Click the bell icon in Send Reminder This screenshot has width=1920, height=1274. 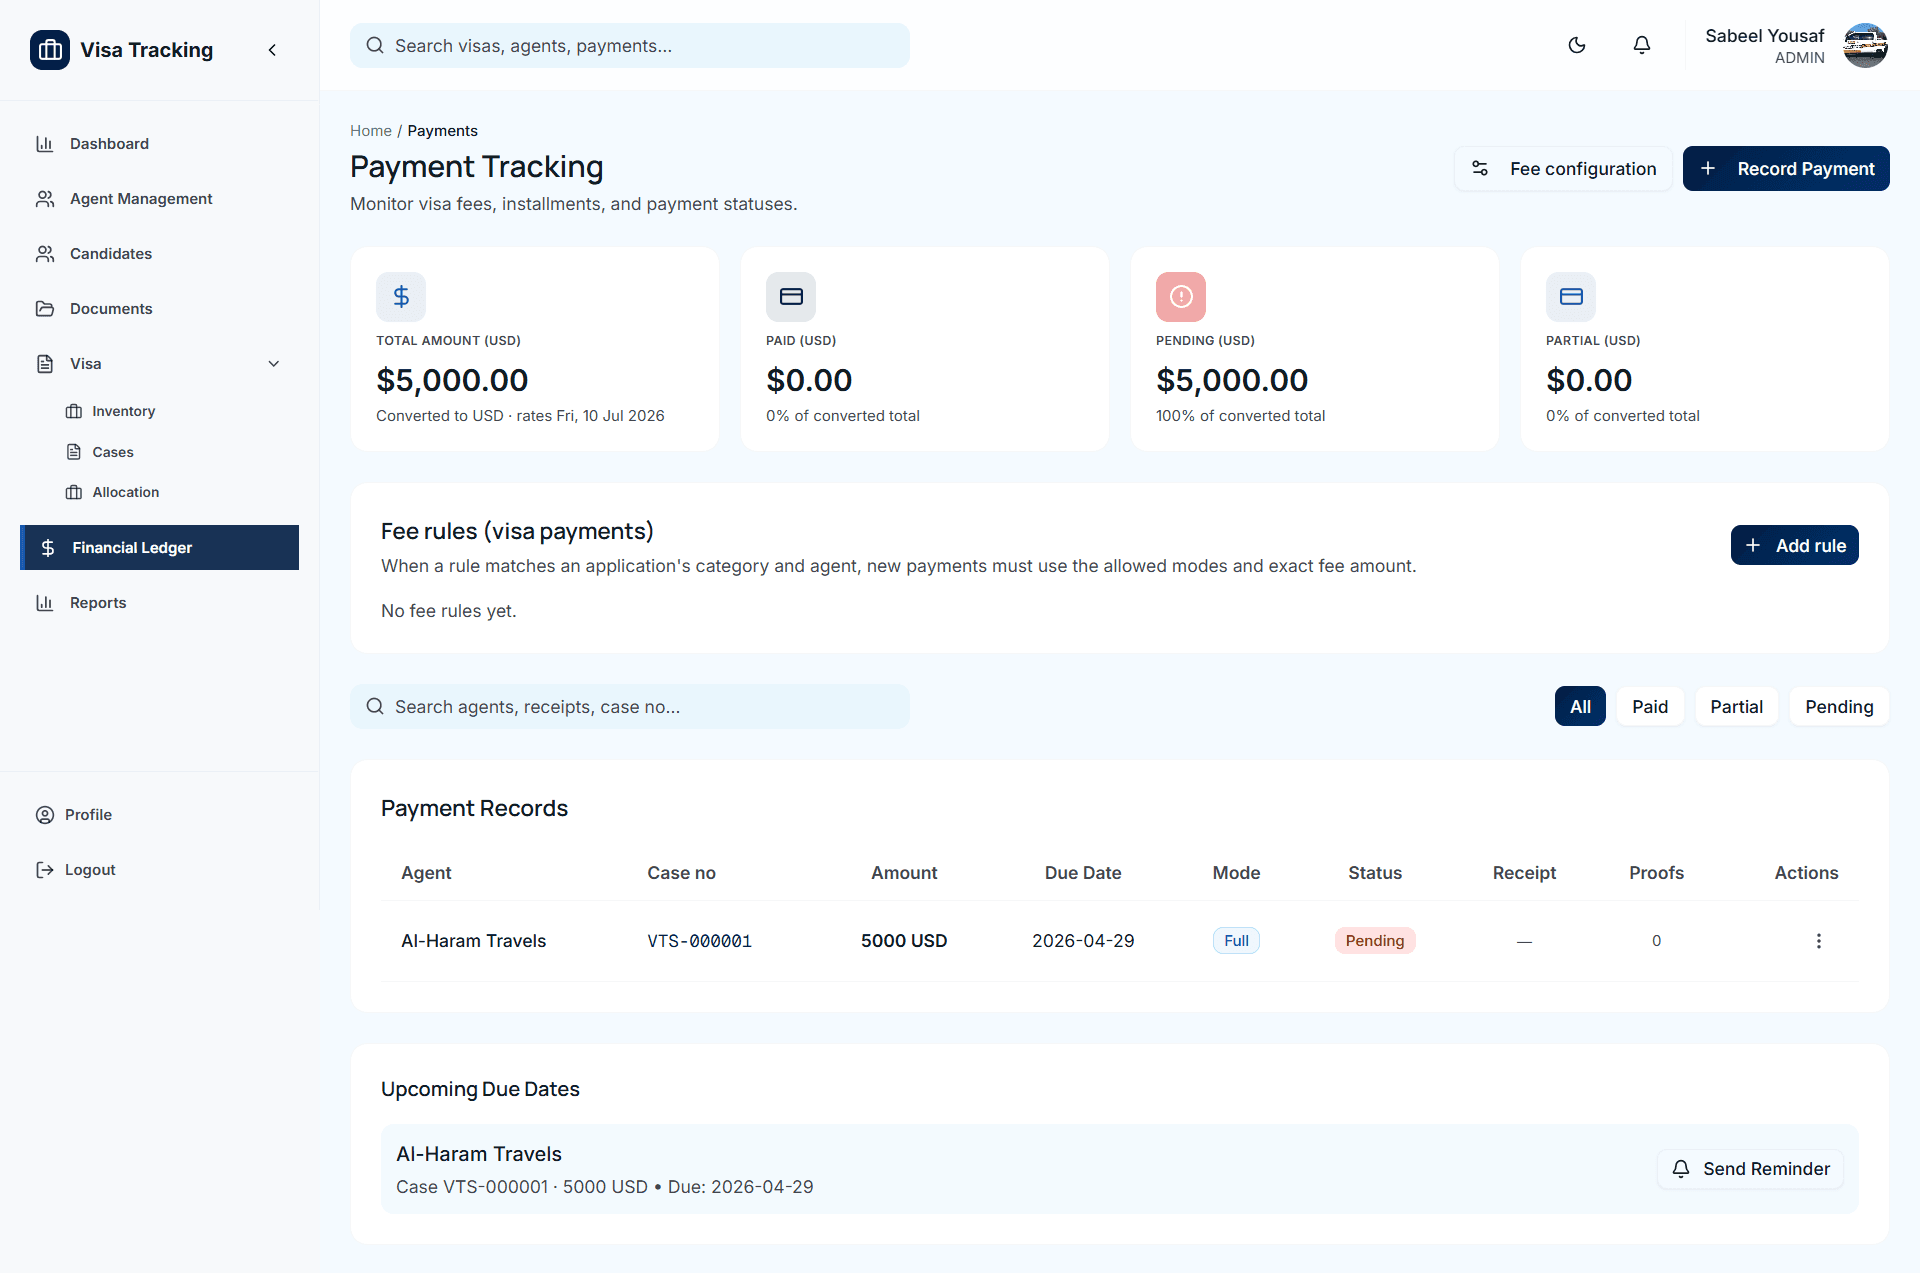pyautogui.click(x=1681, y=1169)
